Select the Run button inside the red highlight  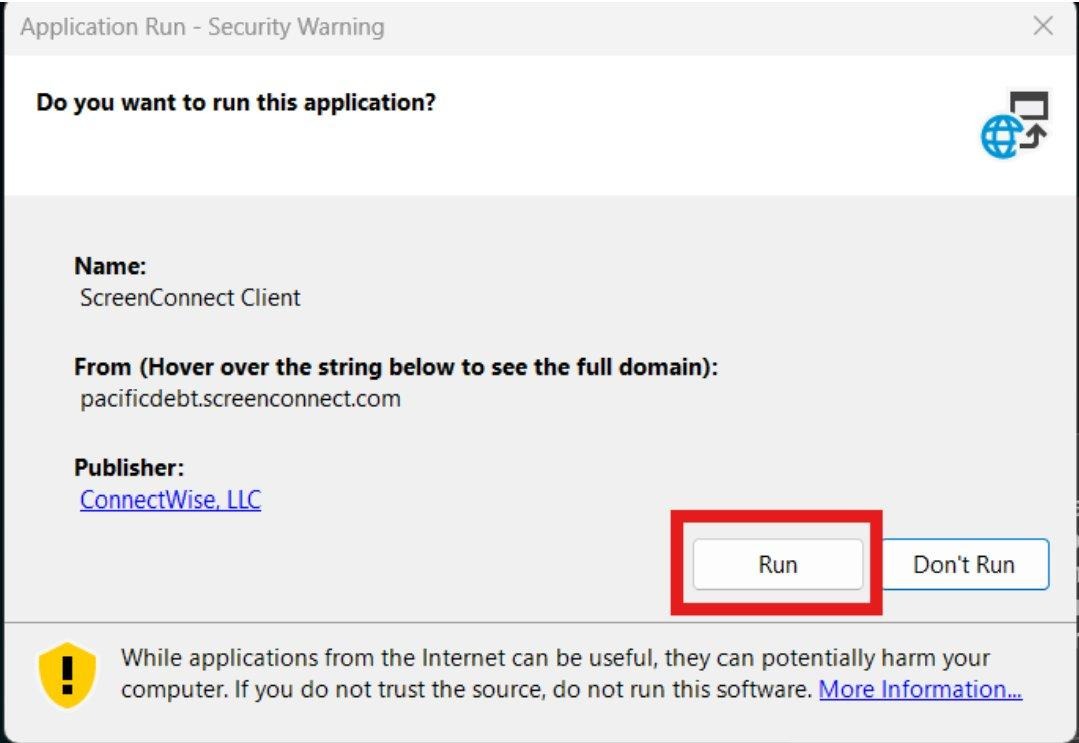(x=778, y=563)
